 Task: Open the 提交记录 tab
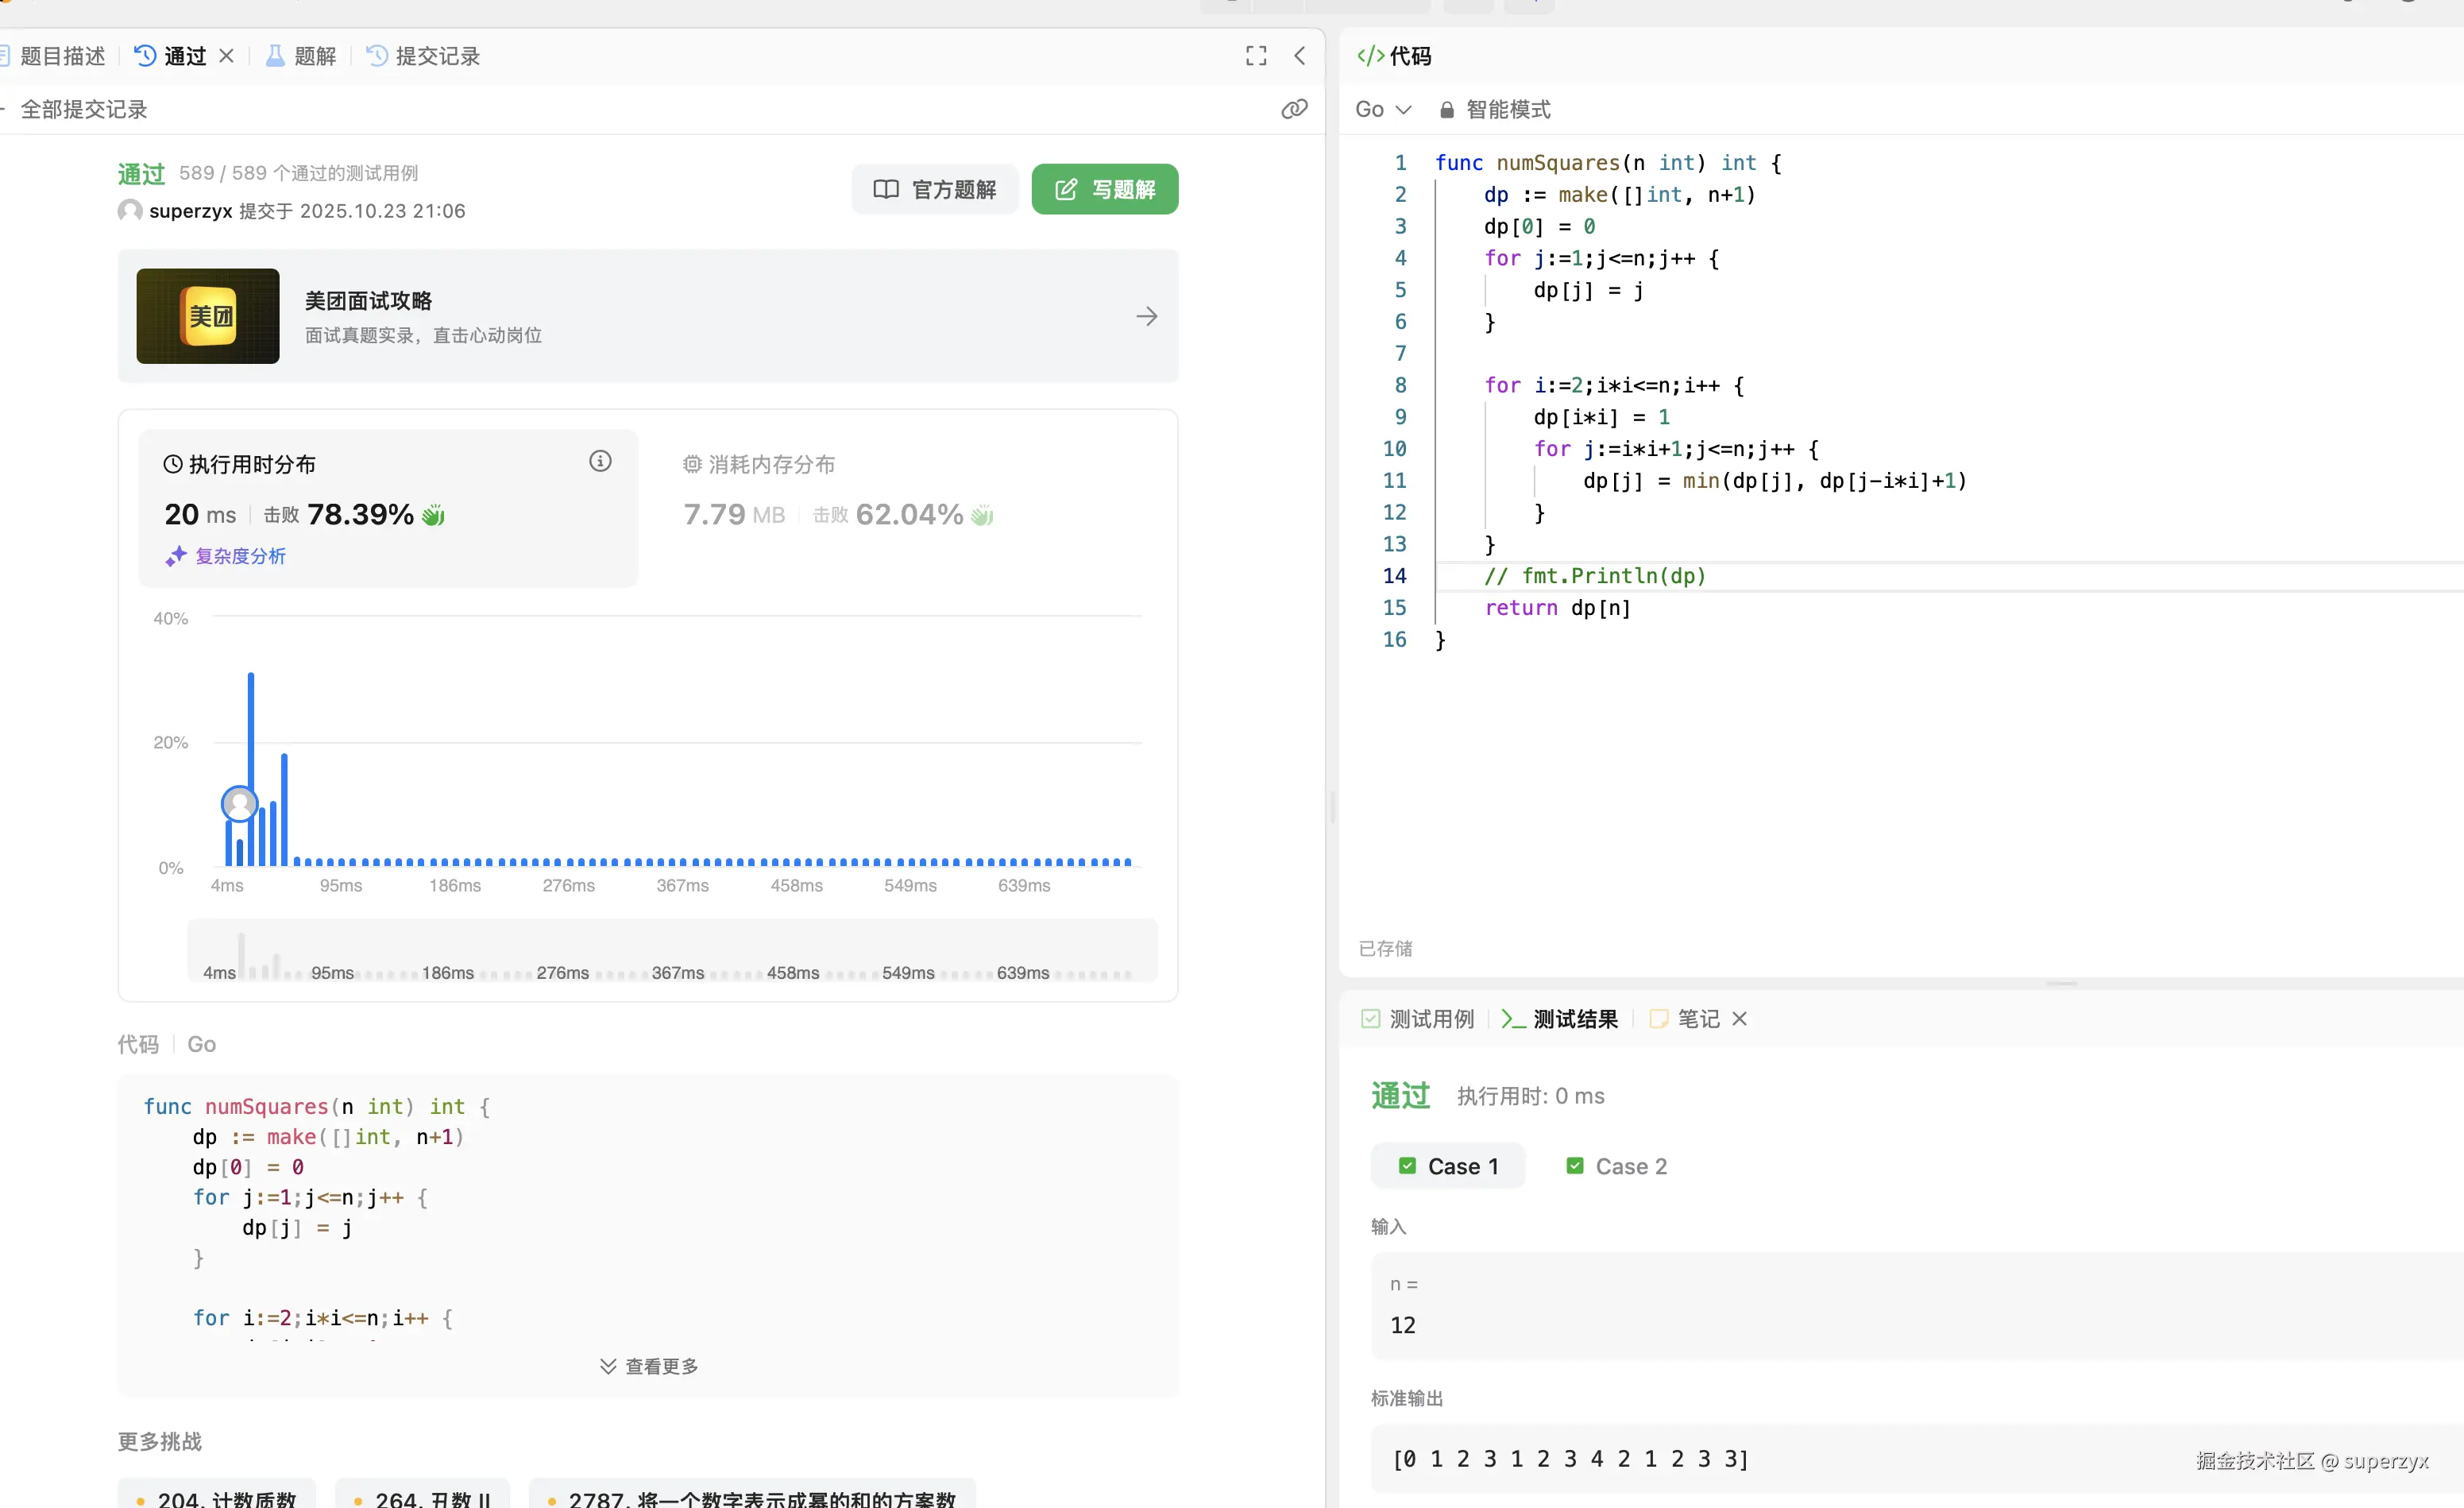click(x=424, y=56)
